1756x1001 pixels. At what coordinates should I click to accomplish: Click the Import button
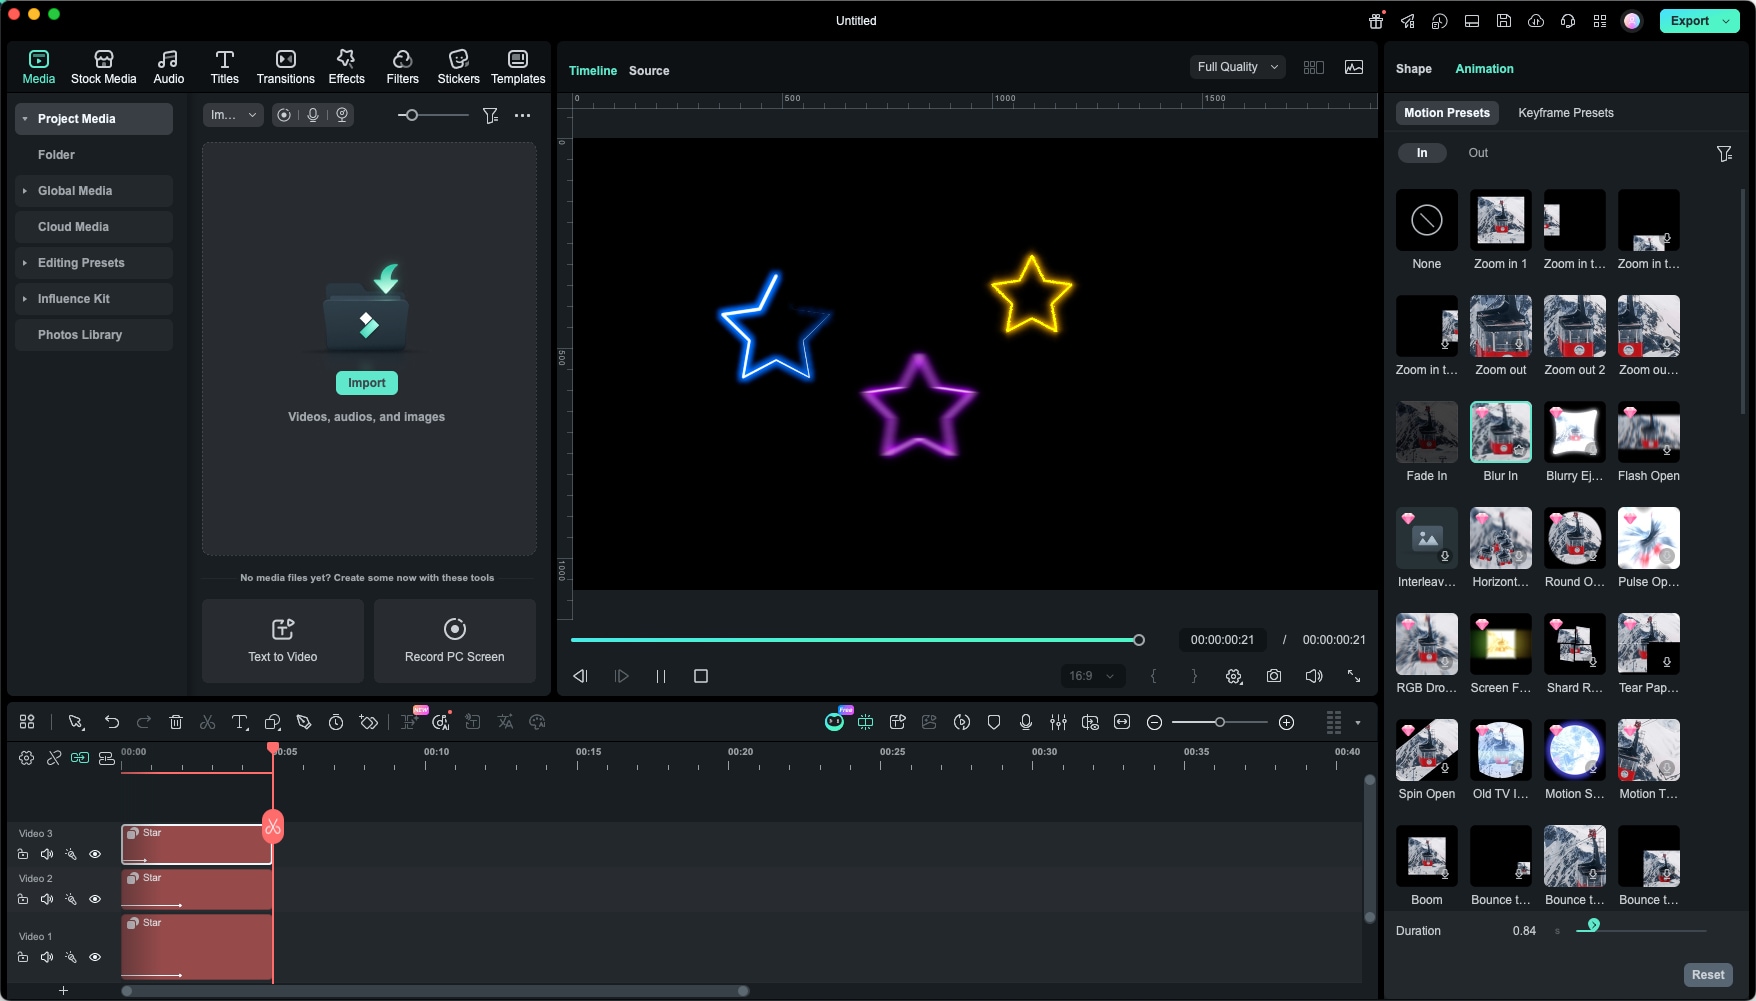point(366,382)
